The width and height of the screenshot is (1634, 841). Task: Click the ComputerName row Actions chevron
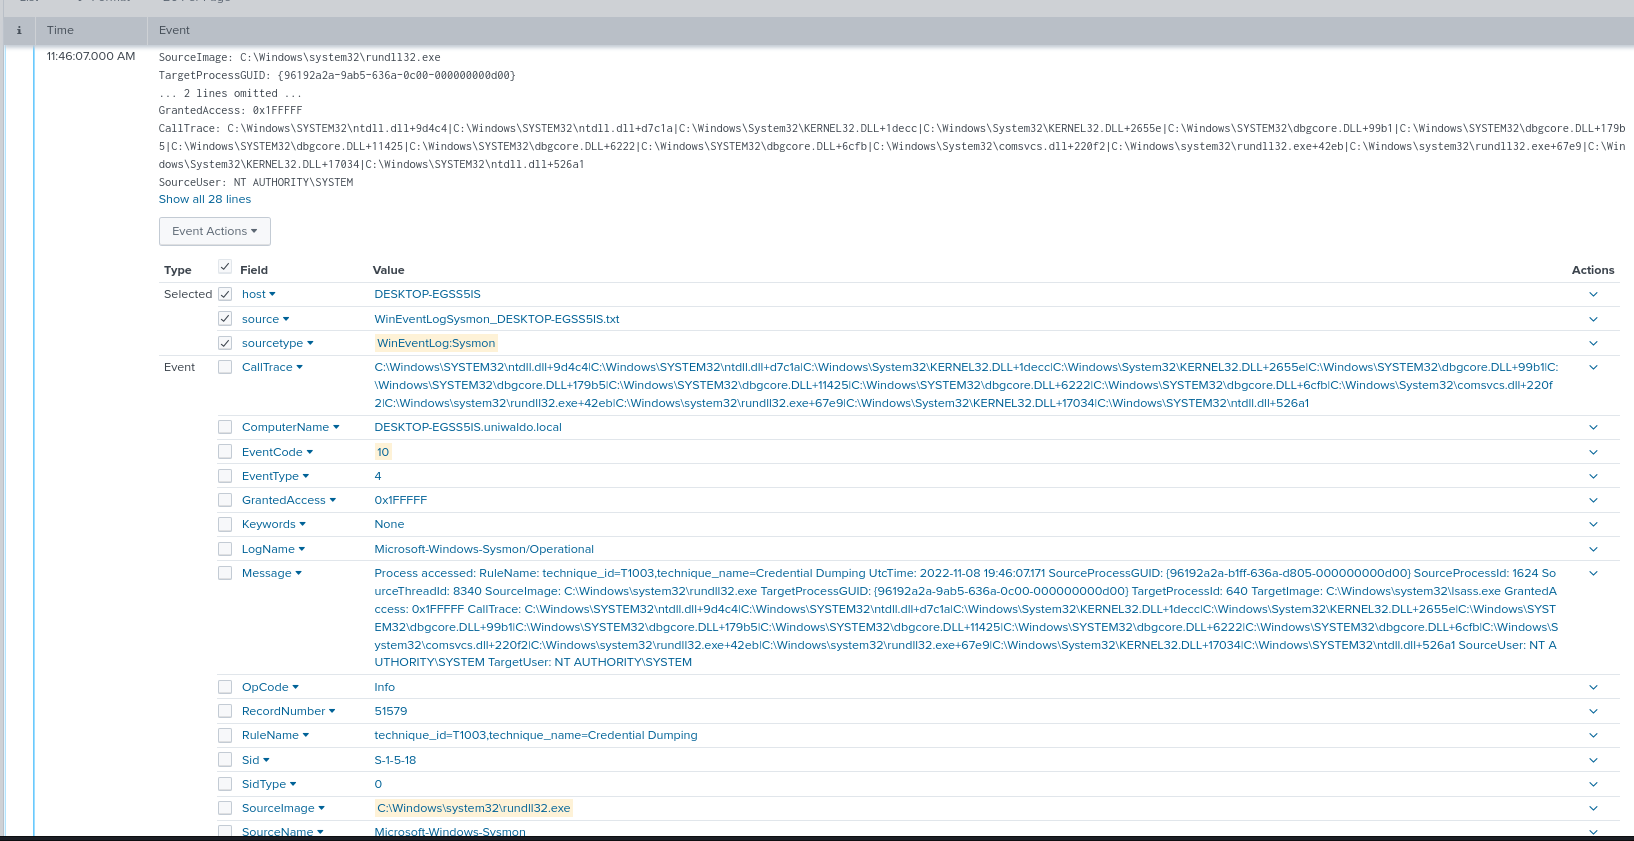coord(1593,427)
